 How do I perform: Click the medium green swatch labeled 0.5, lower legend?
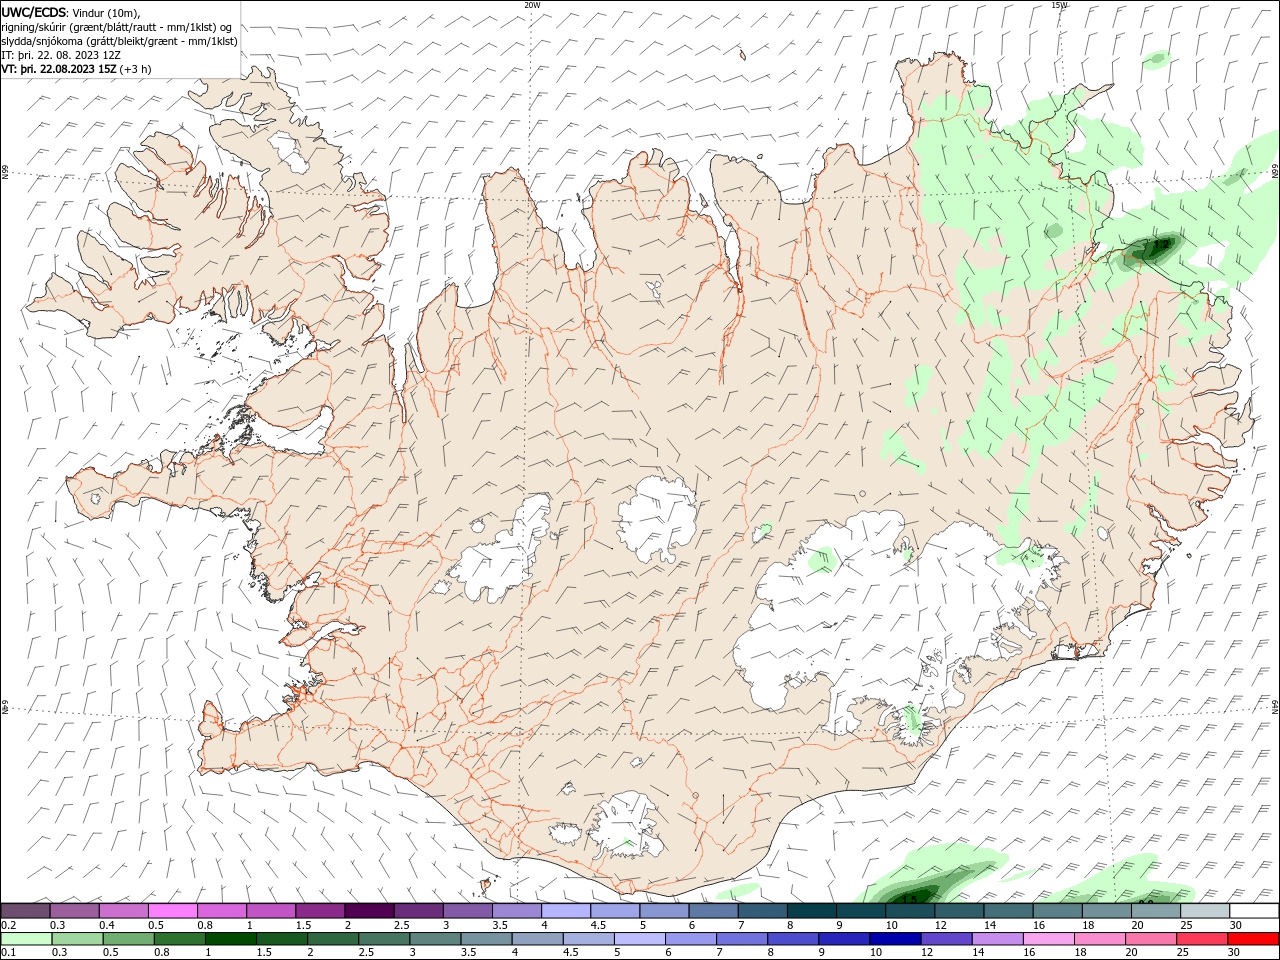pos(128,939)
